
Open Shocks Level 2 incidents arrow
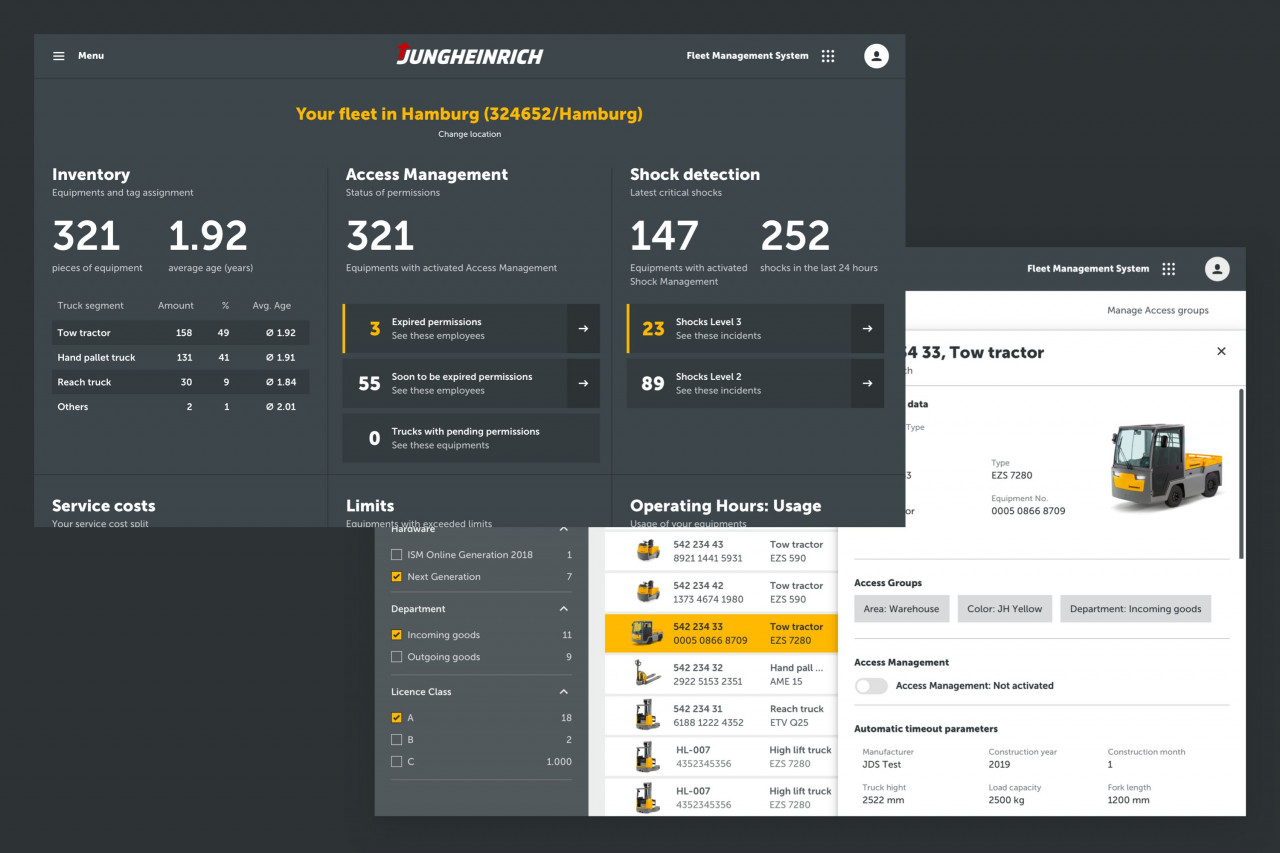tap(867, 384)
